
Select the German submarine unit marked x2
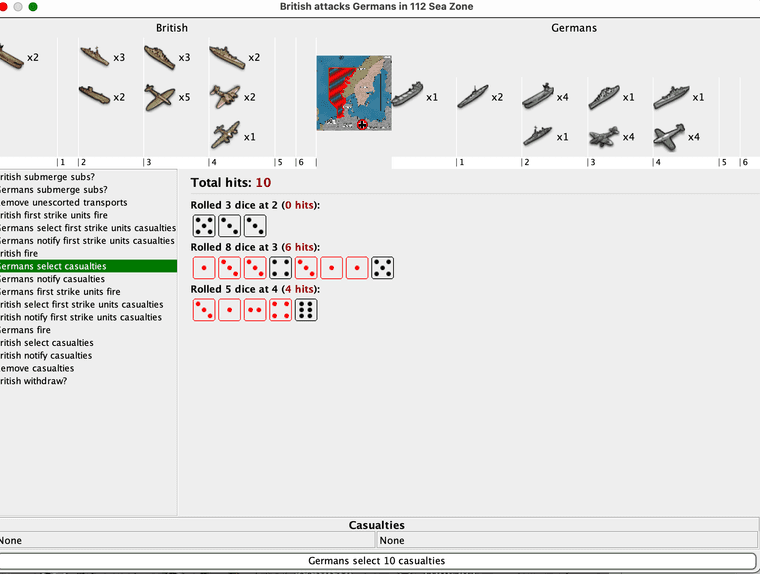[473, 97]
